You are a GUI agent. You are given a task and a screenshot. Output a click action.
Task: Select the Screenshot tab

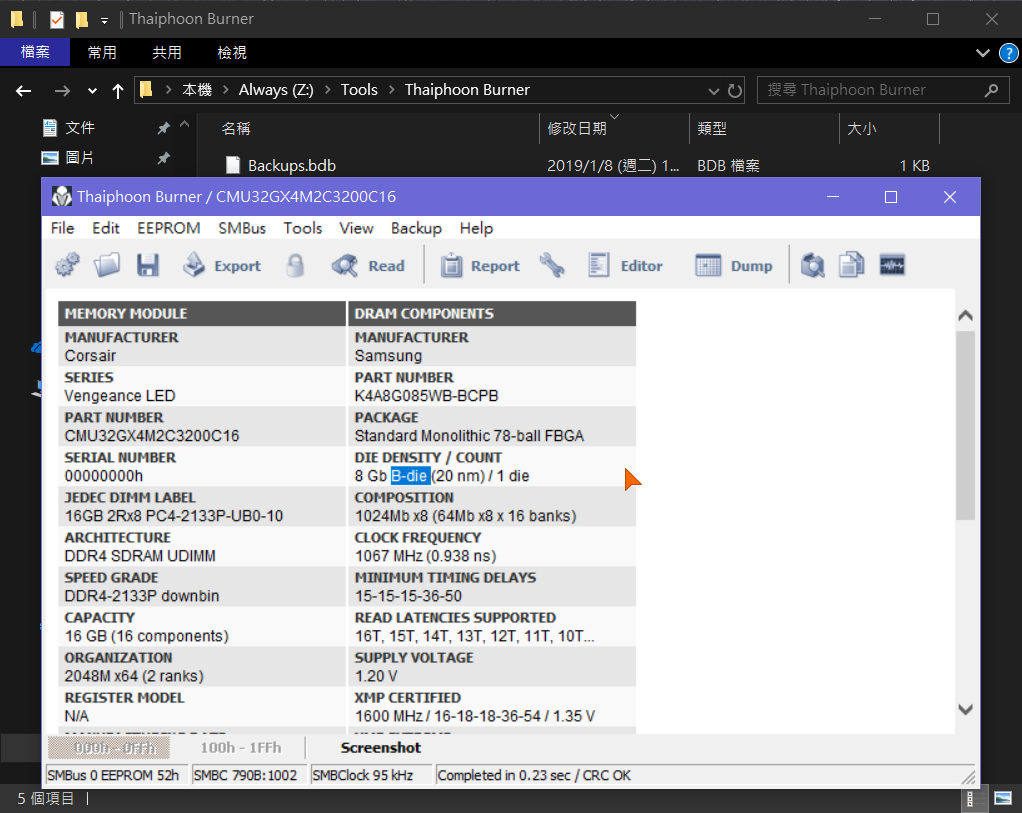tap(381, 748)
